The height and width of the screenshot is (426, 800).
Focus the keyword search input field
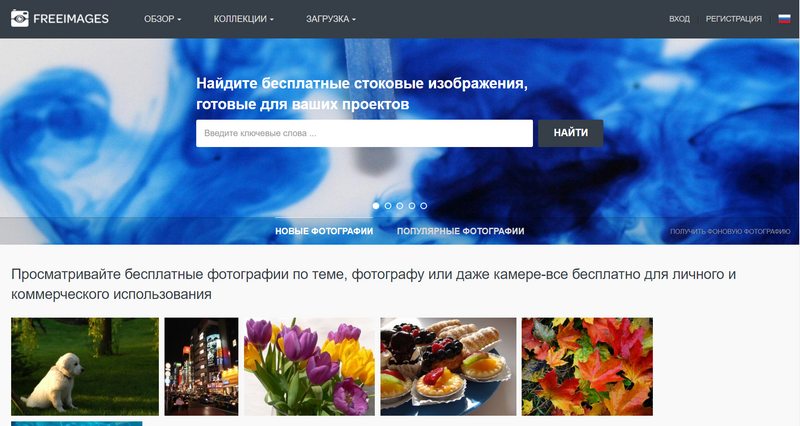pyautogui.click(x=364, y=133)
